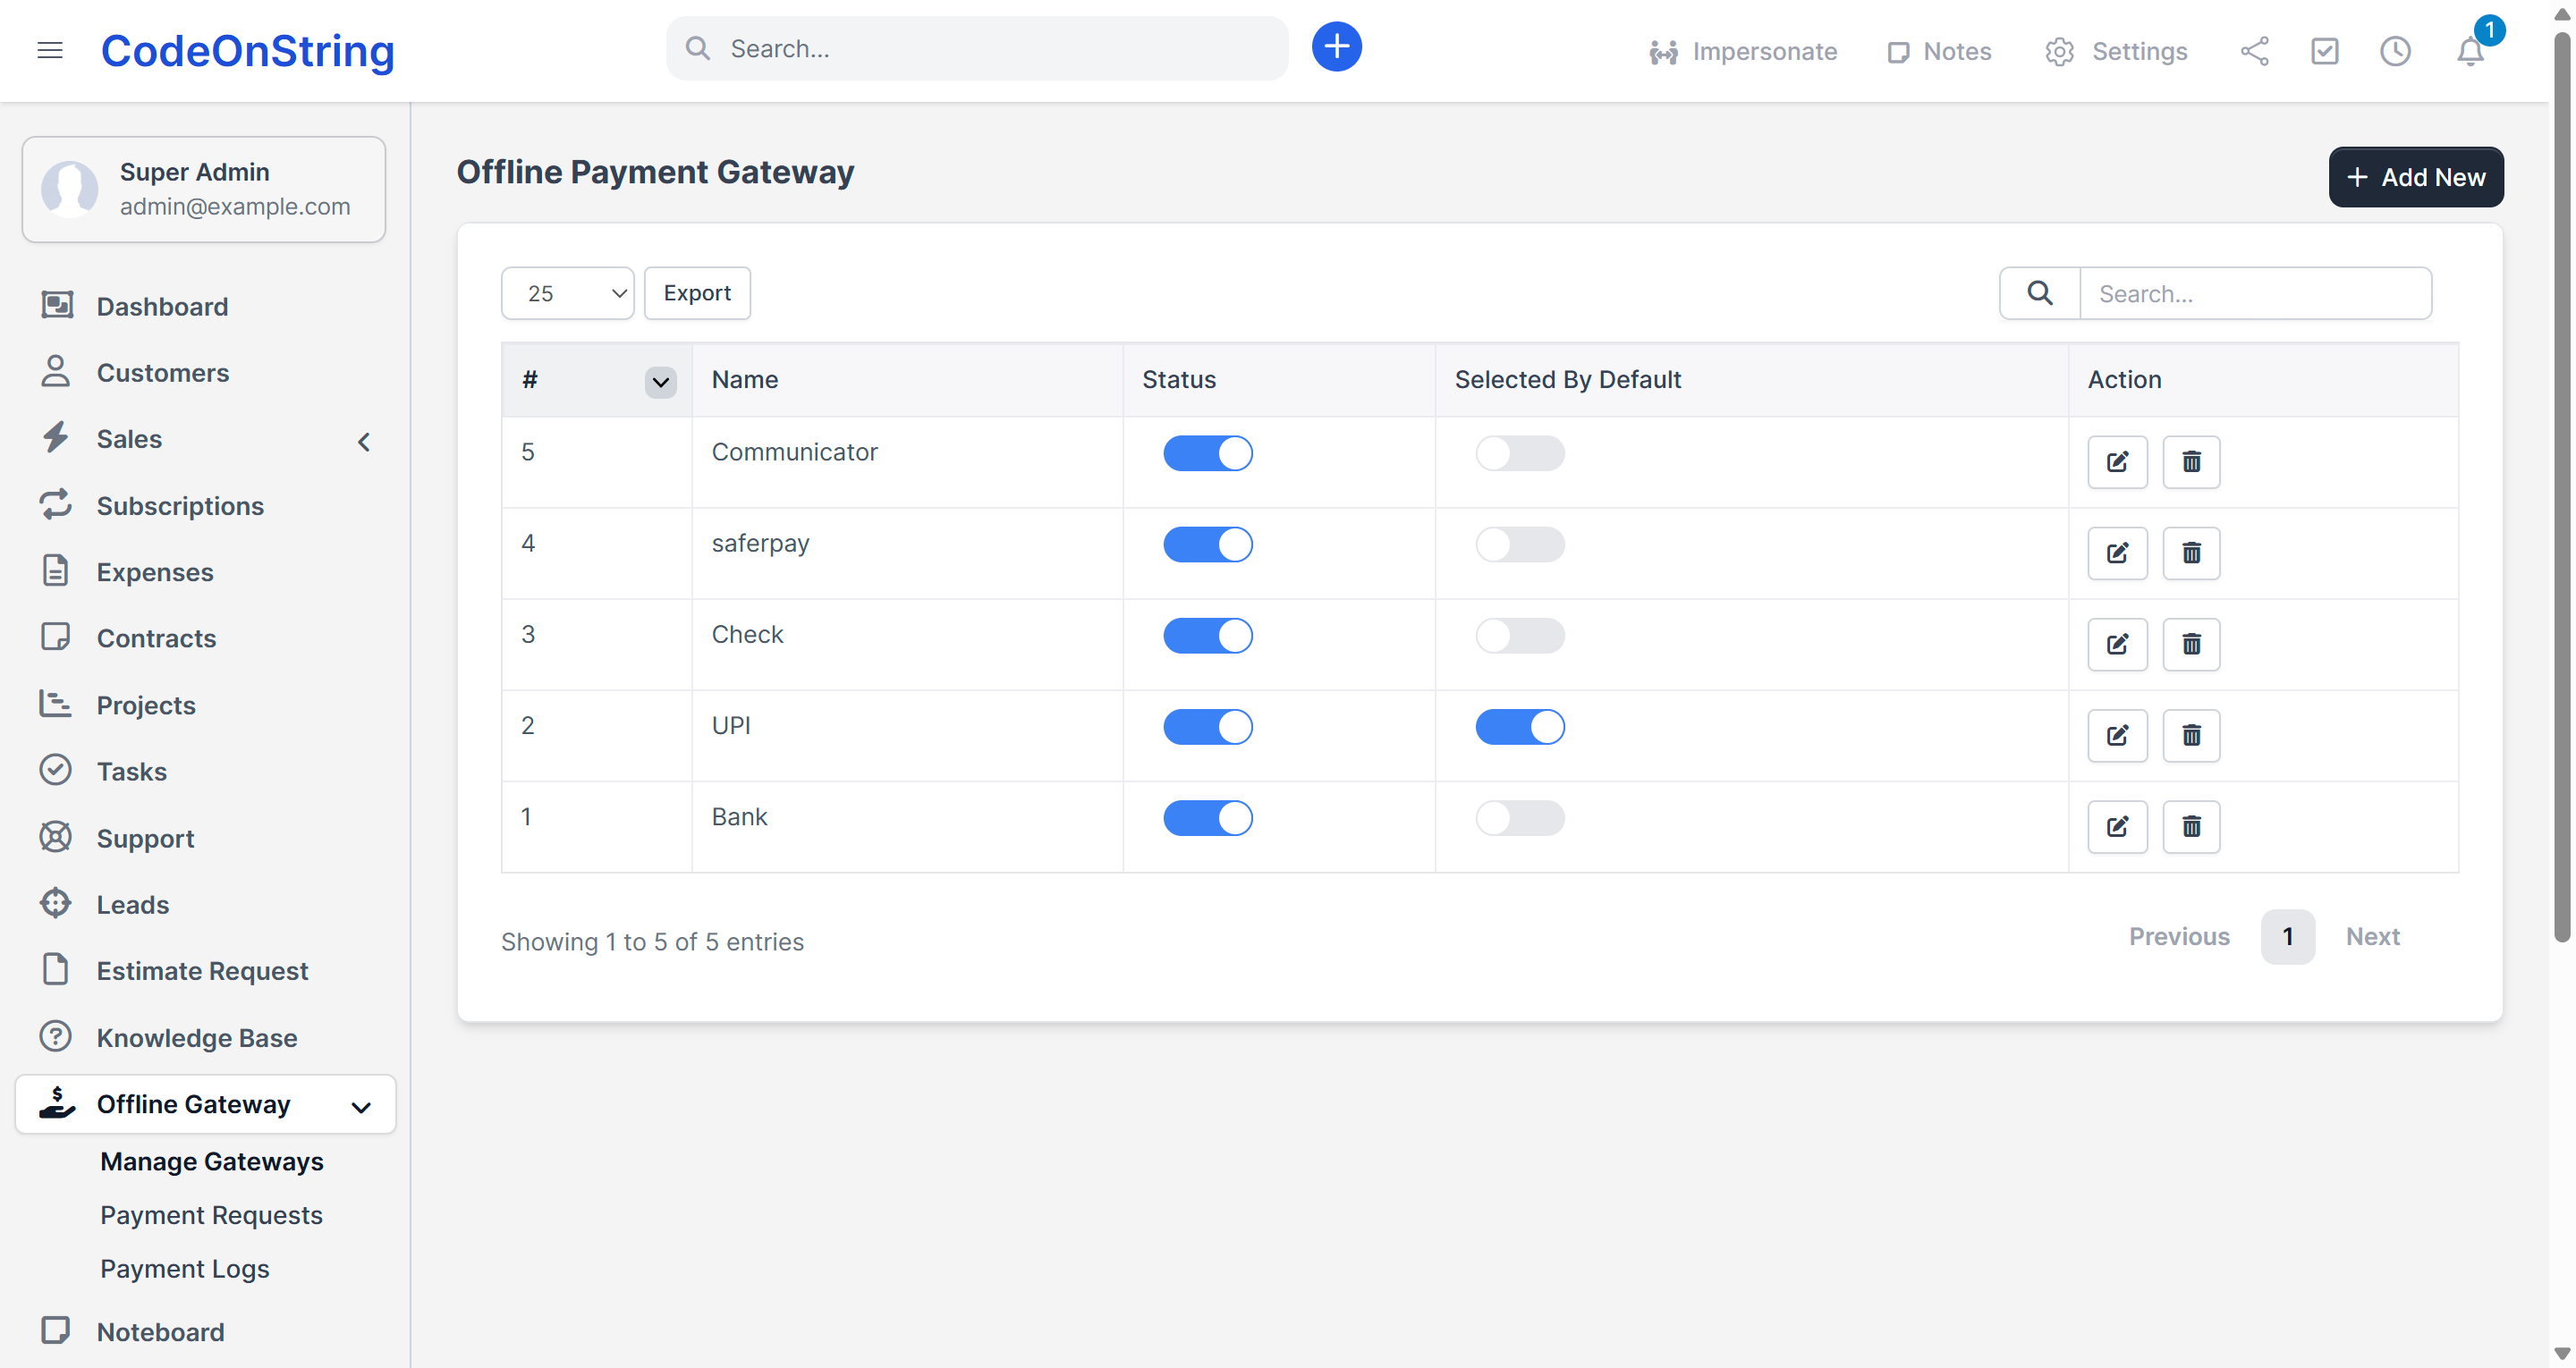Delete the Bank gateway

[2191, 827]
